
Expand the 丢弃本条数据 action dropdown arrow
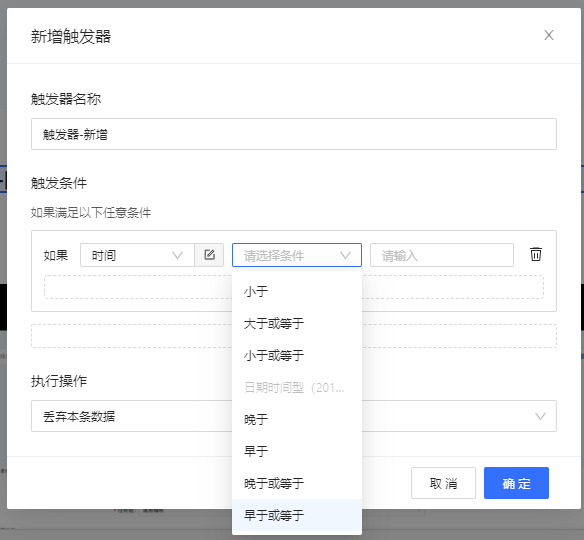point(540,416)
